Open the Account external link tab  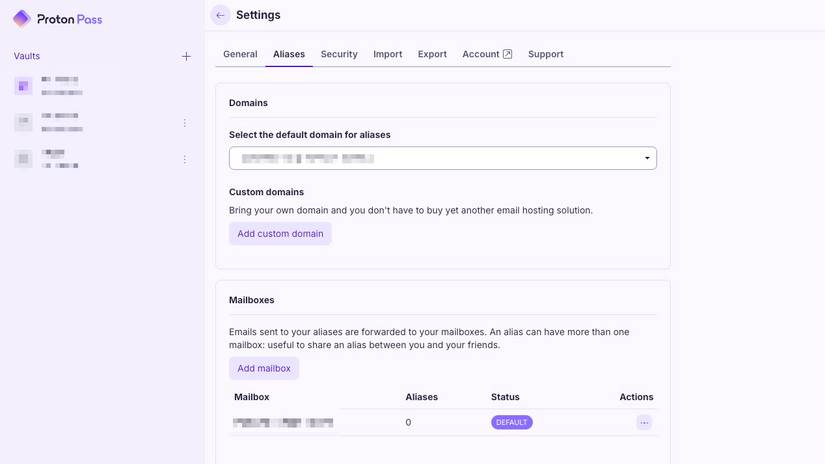coord(487,54)
